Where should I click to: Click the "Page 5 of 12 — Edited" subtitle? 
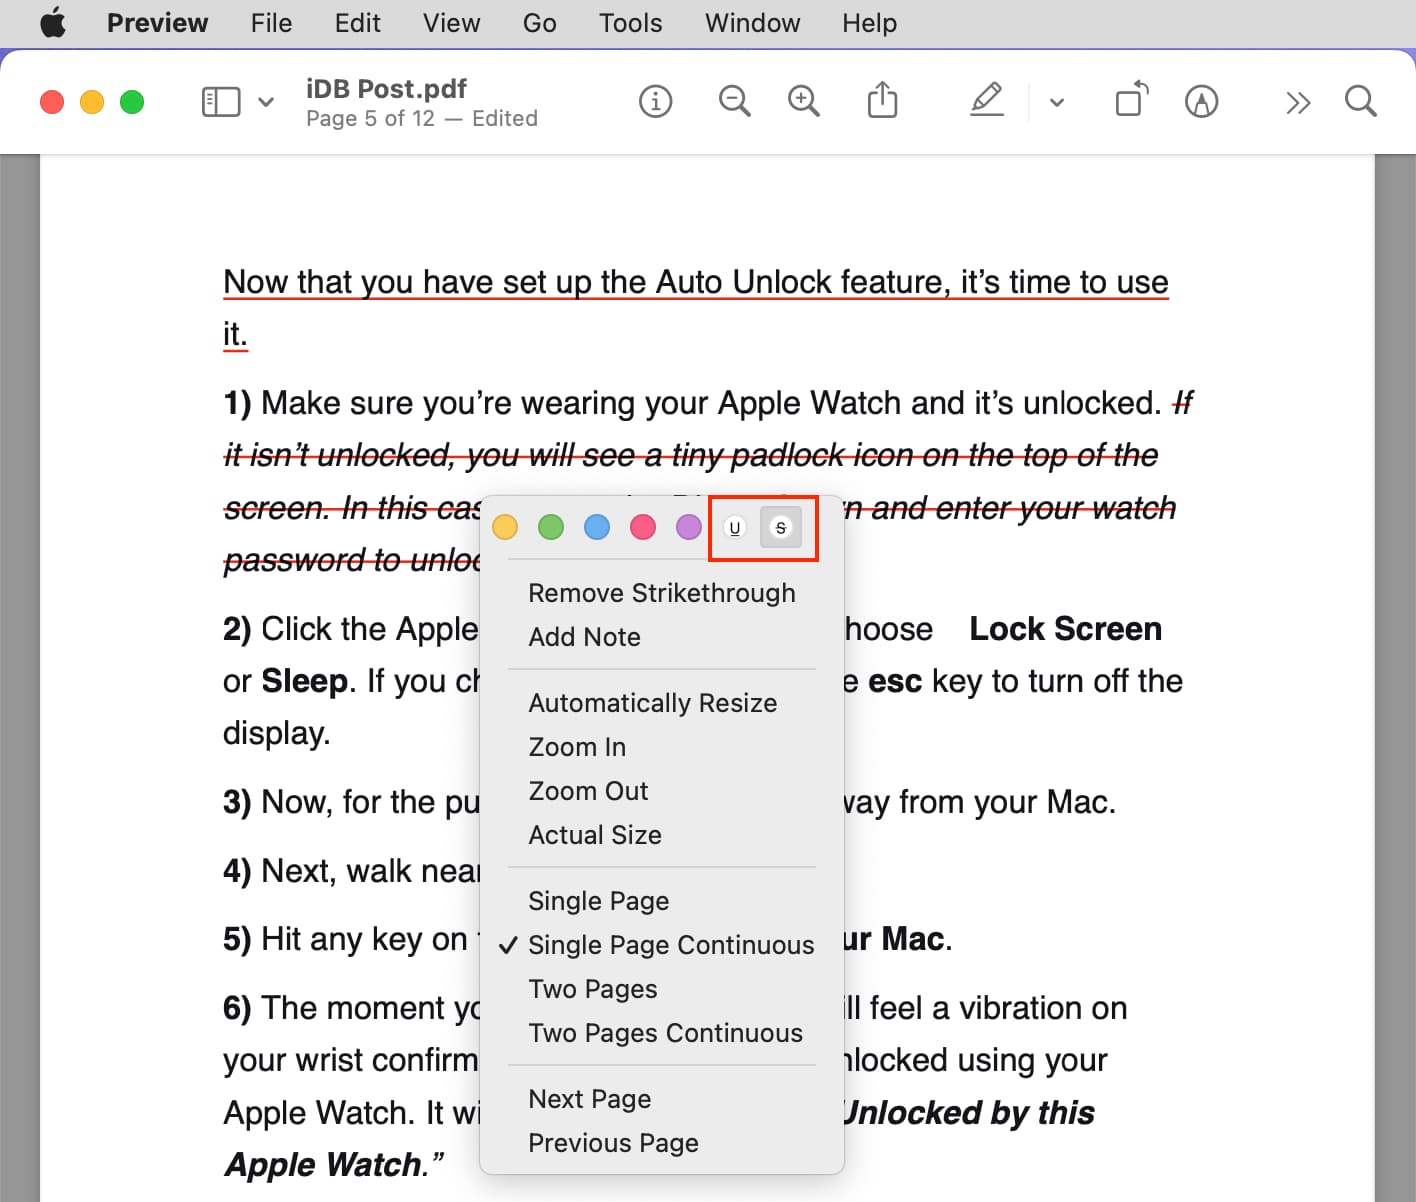pos(422,118)
